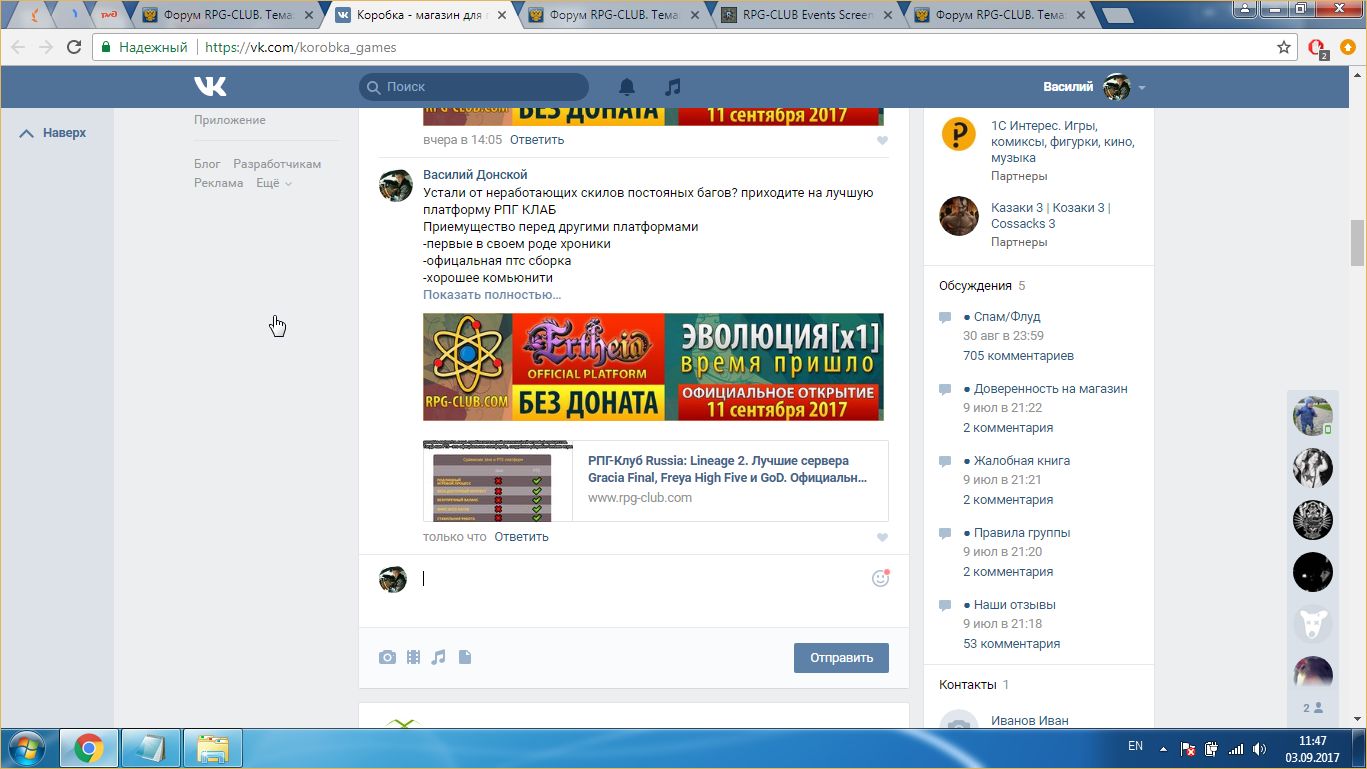Open the Обсуждения section header
The width and height of the screenshot is (1367, 769).
click(x=975, y=286)
